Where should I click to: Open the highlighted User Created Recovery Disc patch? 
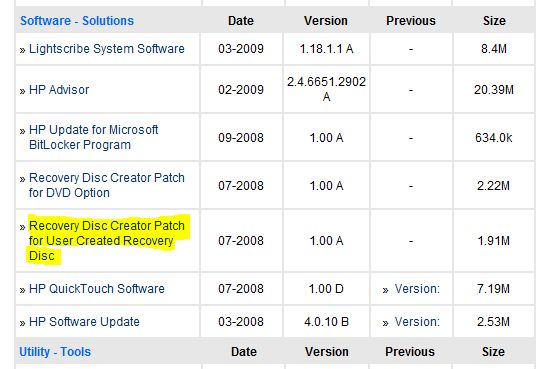[x=107, y=241]
